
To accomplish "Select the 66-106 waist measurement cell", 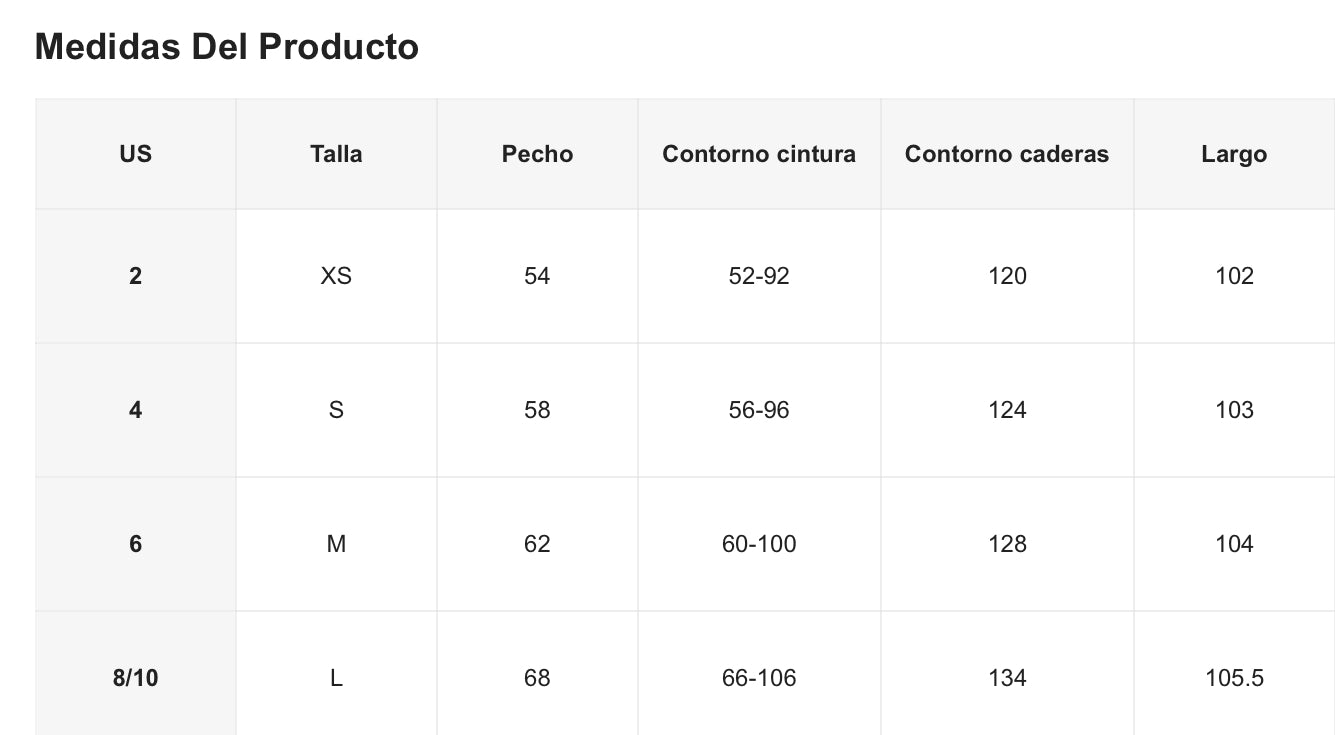I will 759,678.
